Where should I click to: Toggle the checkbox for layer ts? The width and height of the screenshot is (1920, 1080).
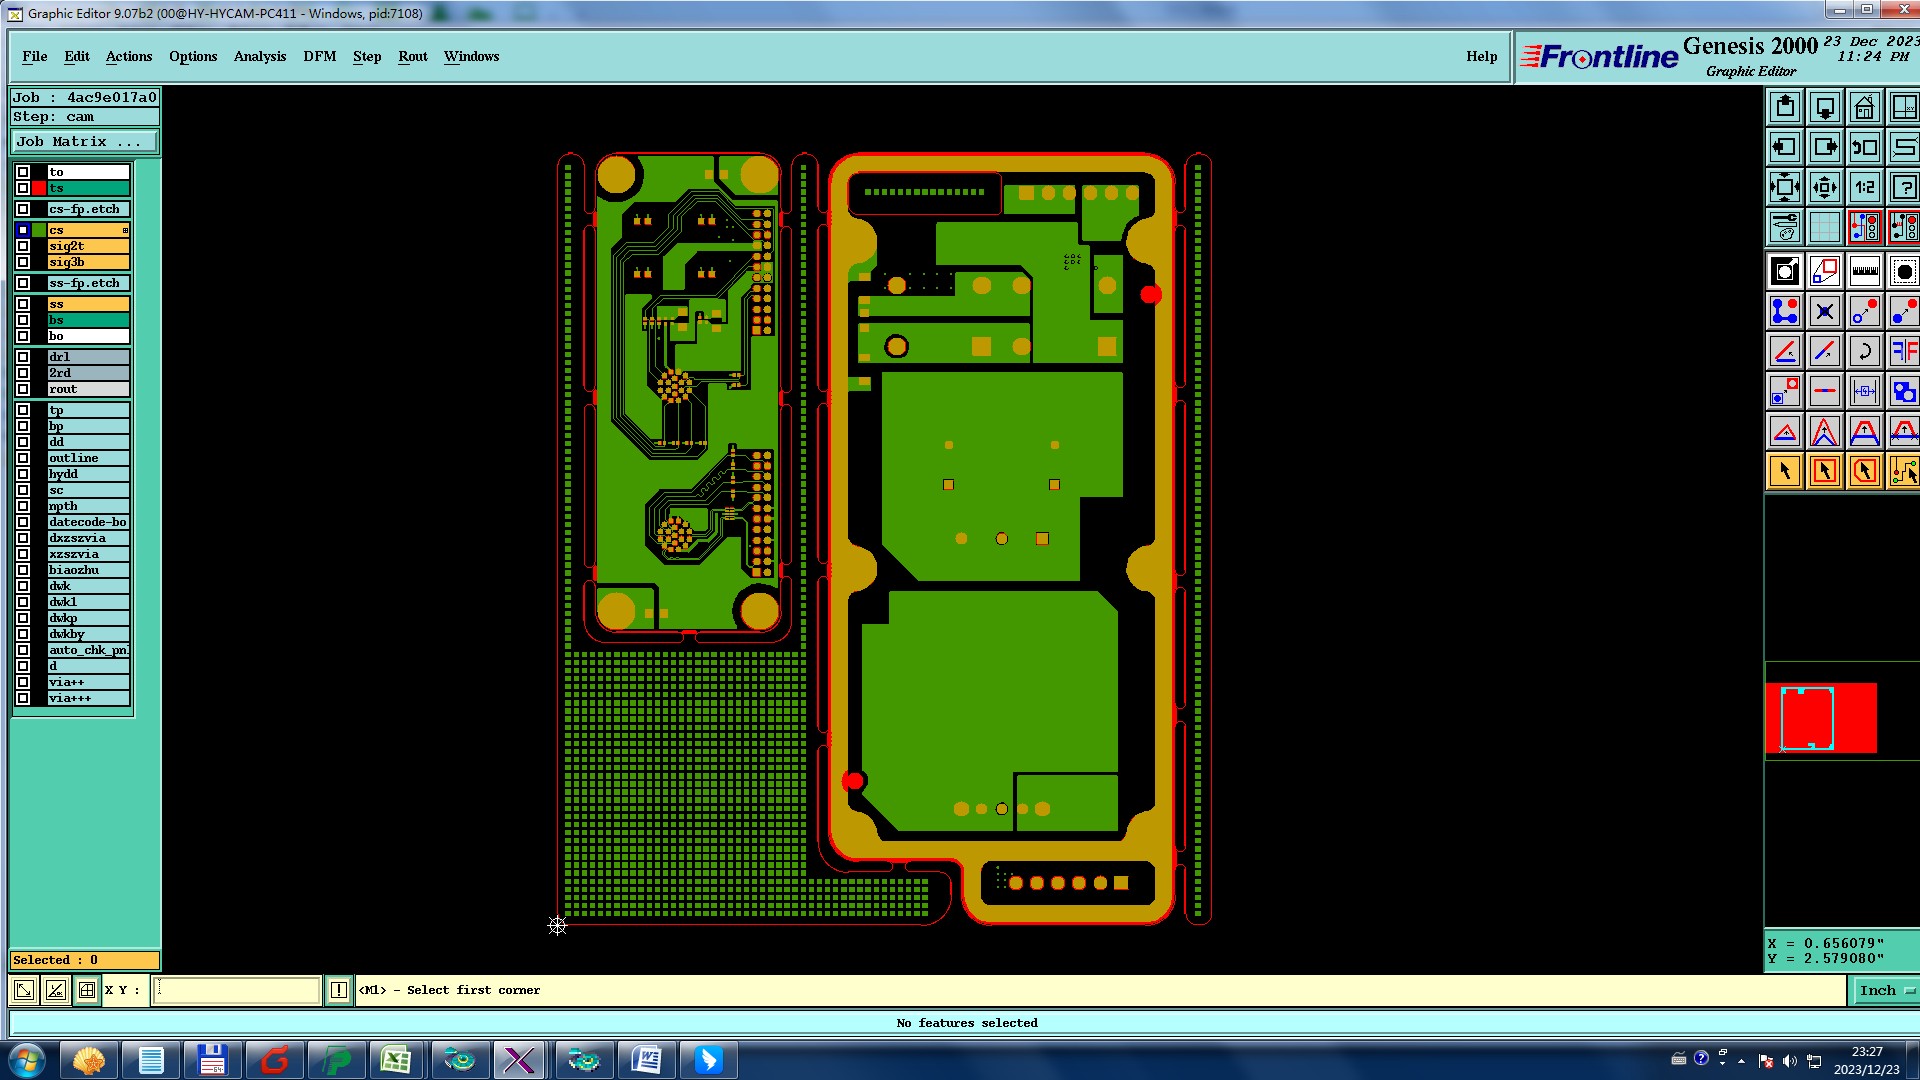pos(23,188)
